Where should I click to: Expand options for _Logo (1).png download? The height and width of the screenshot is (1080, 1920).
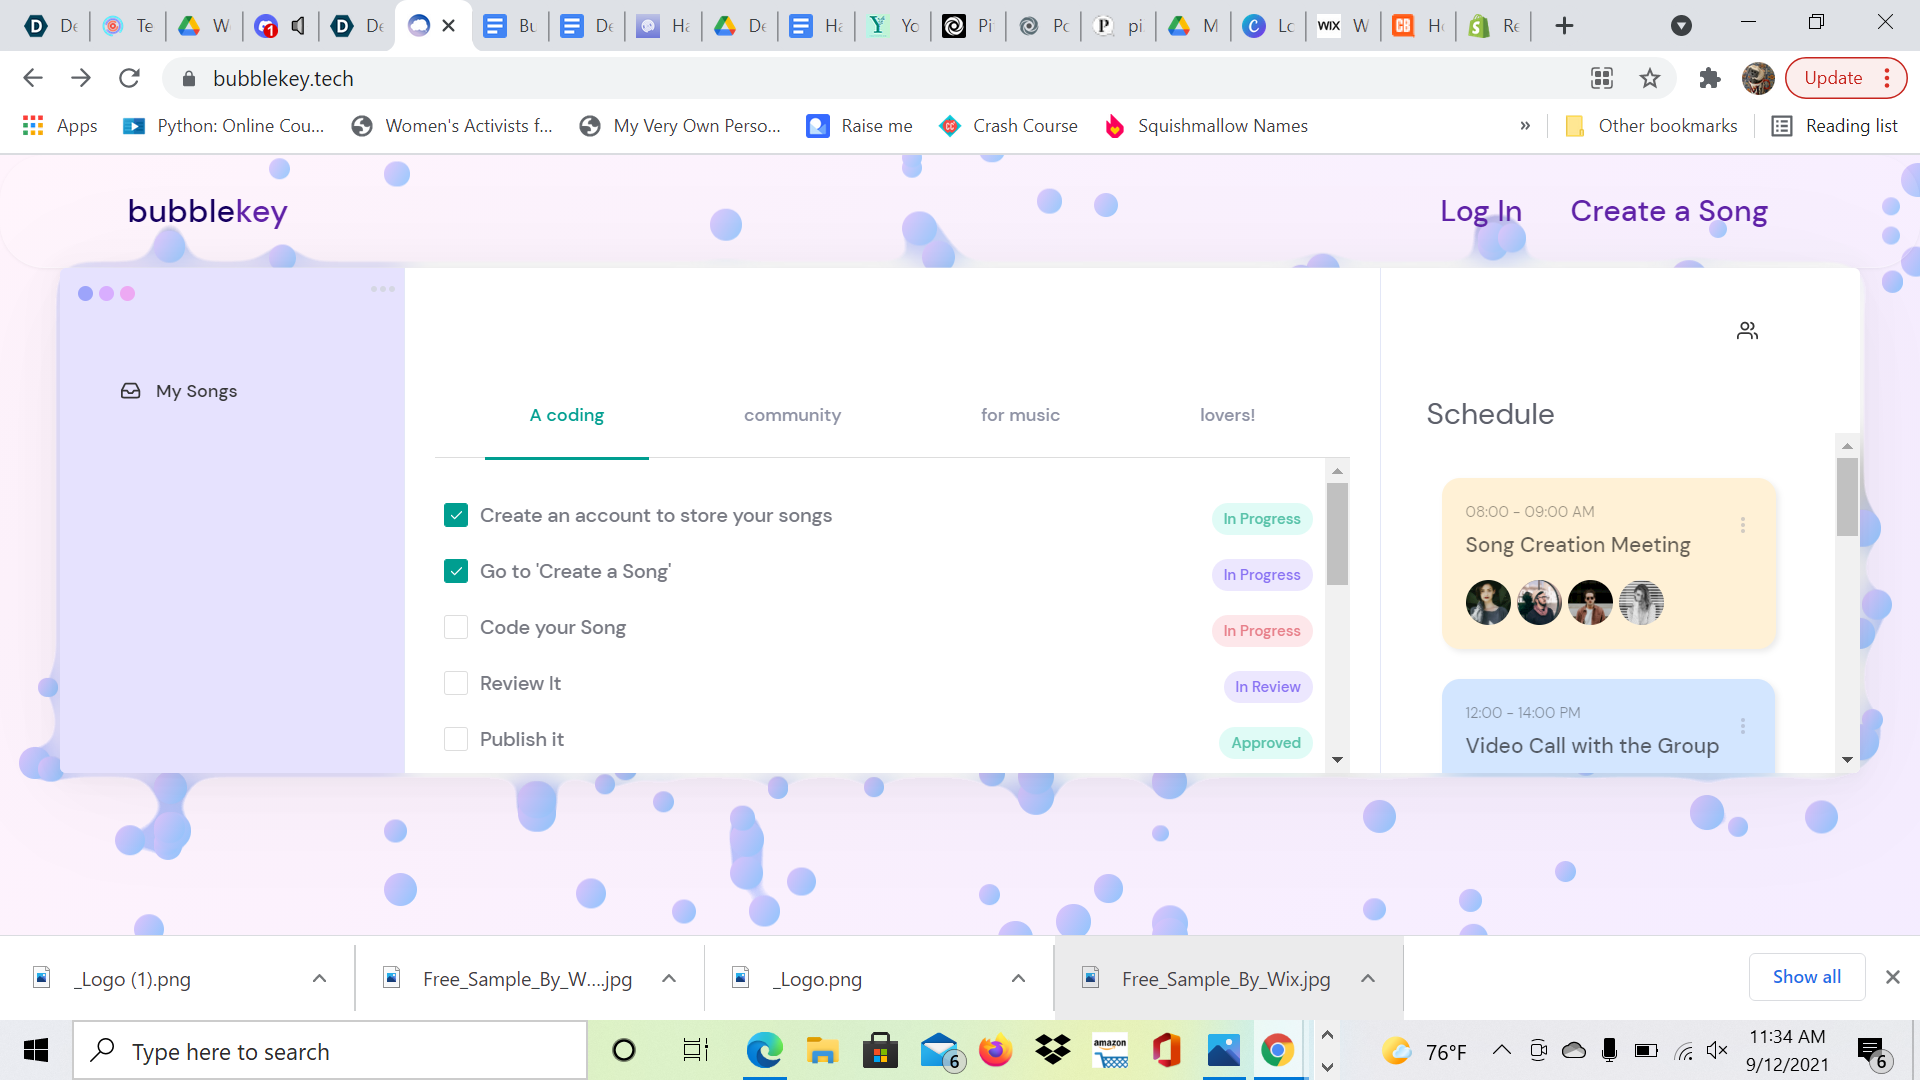click(x=319, y=978)
